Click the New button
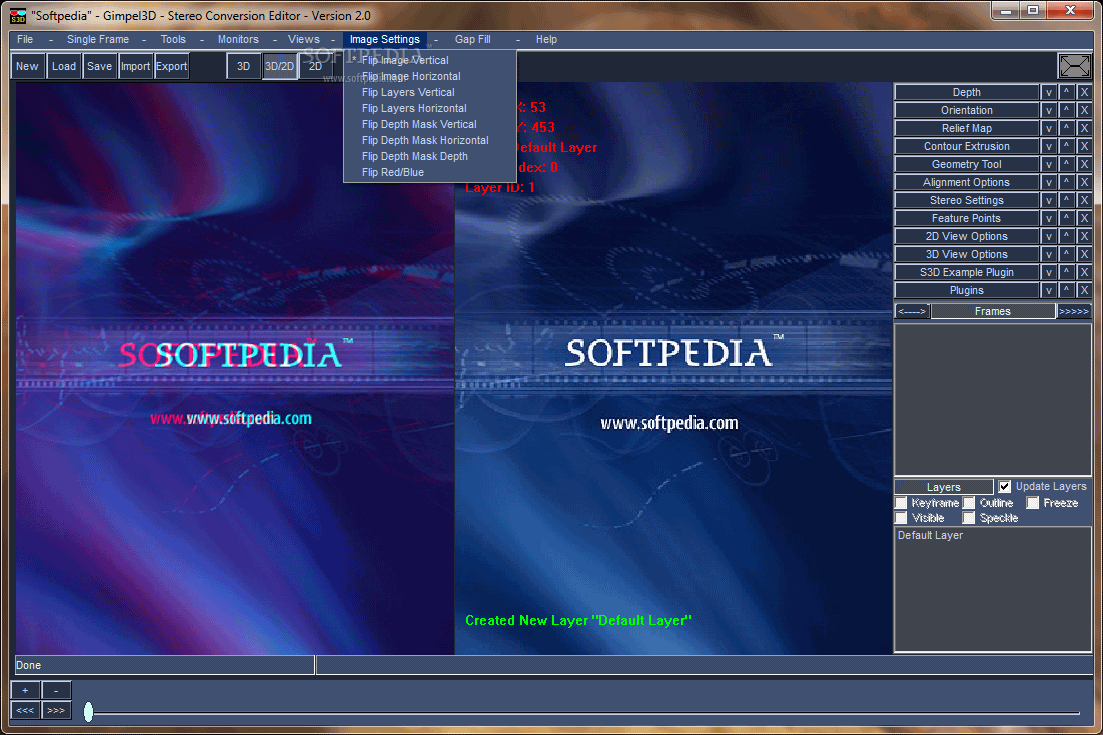 point(27,66)
